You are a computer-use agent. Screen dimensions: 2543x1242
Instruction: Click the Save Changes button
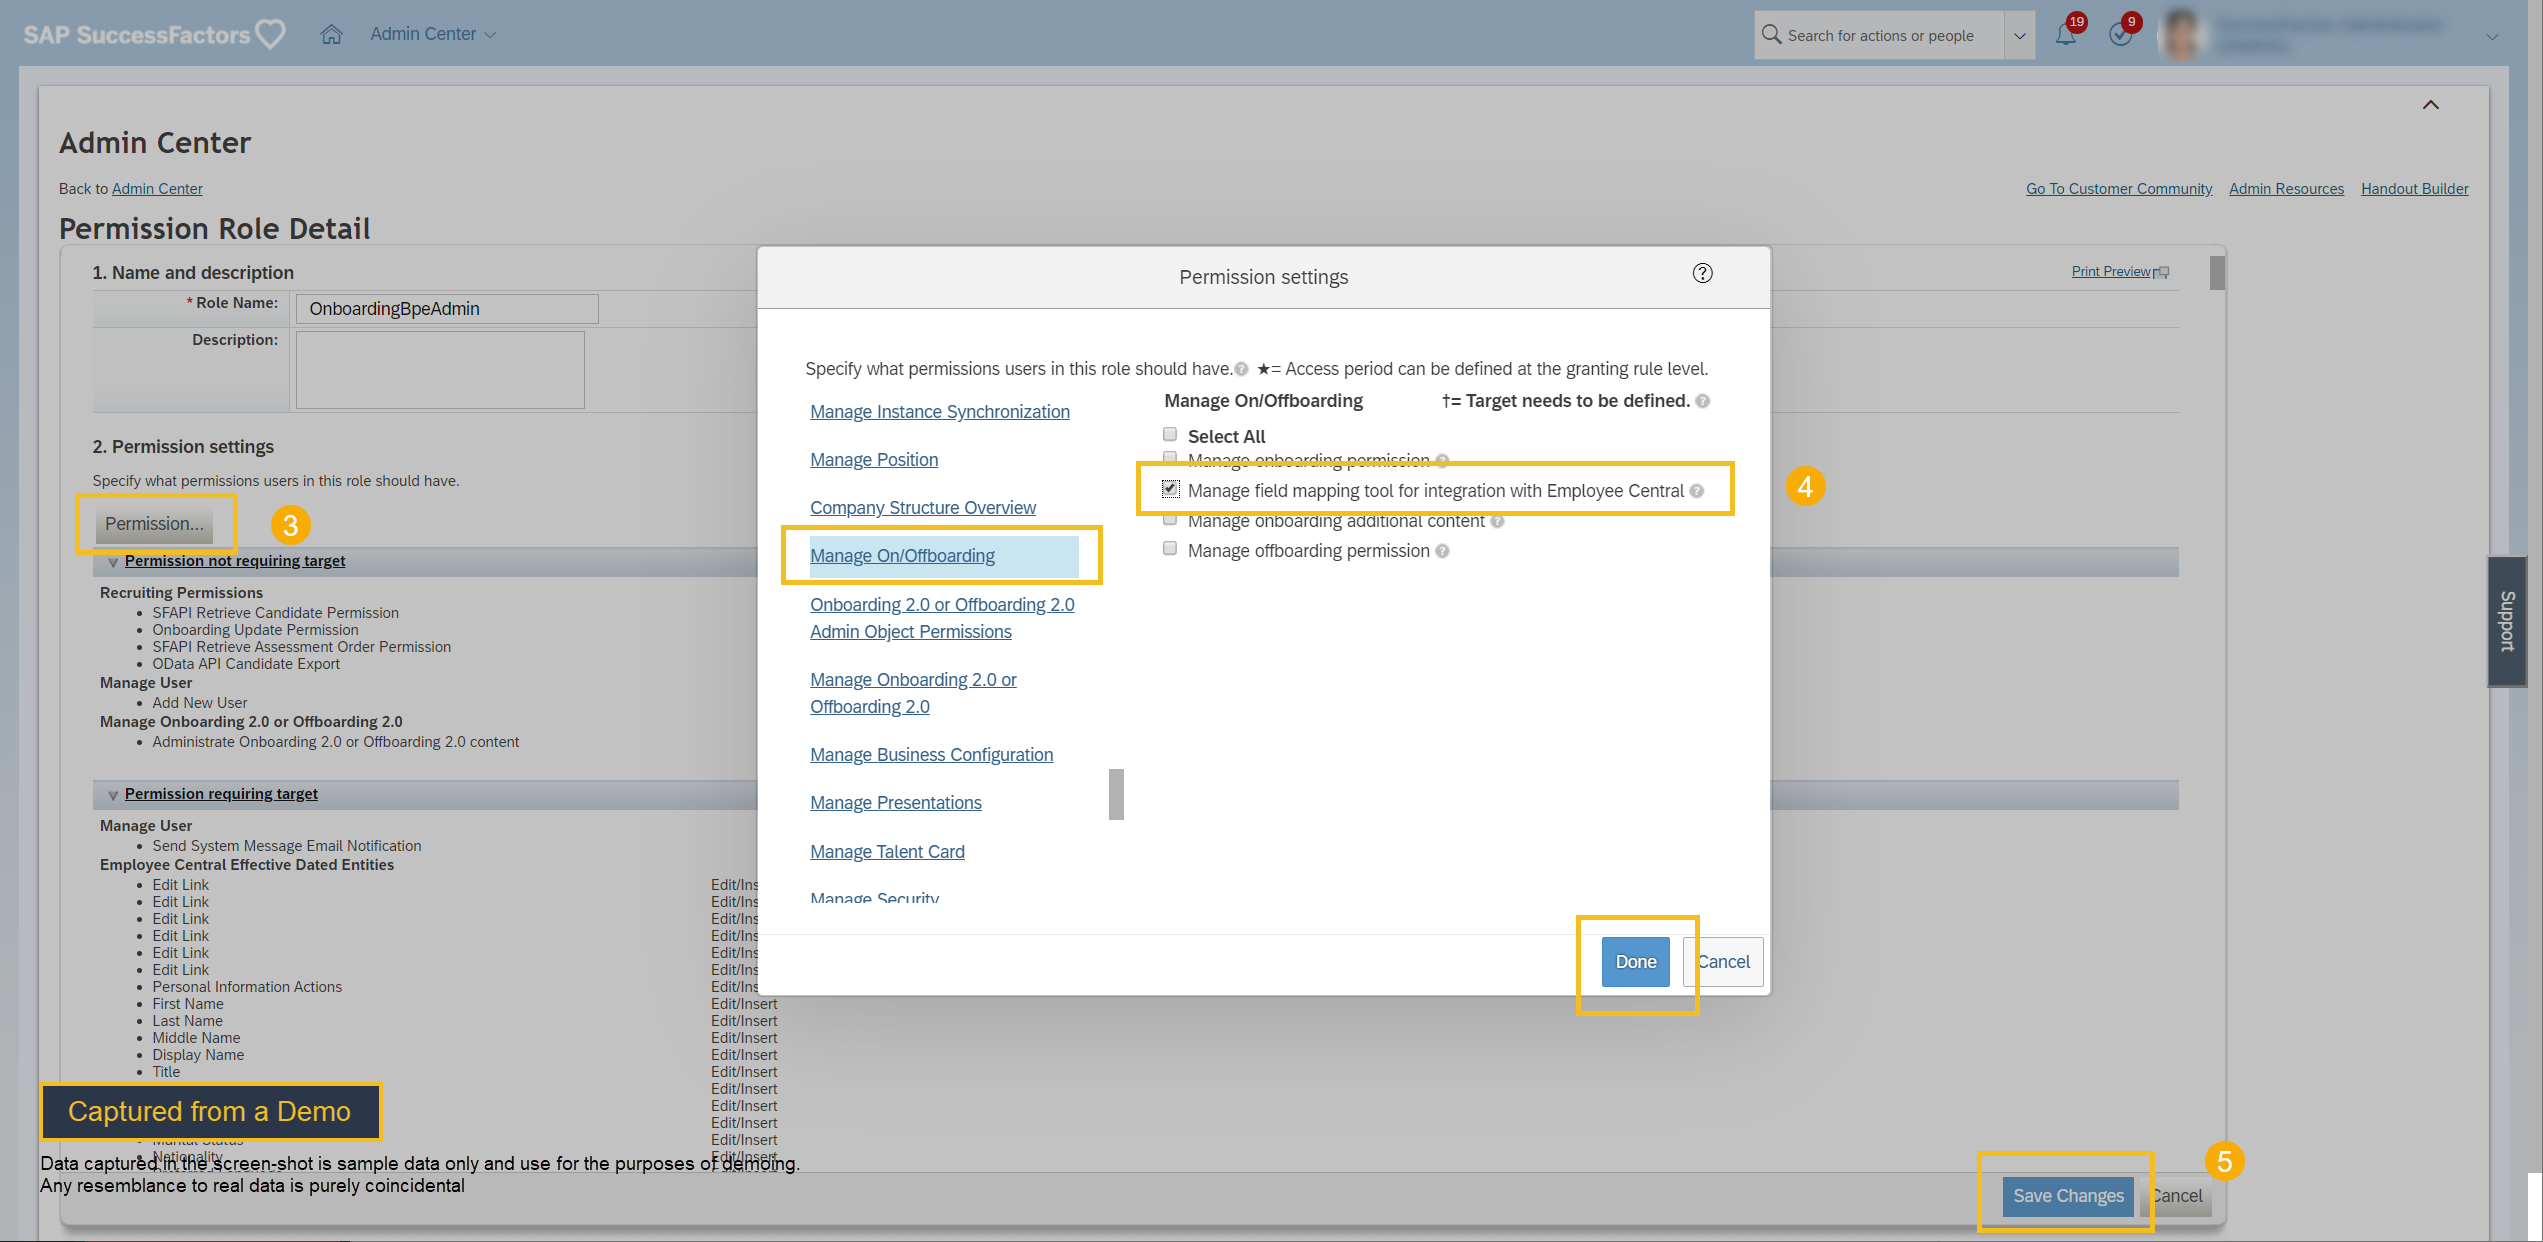[2067, 1196]
